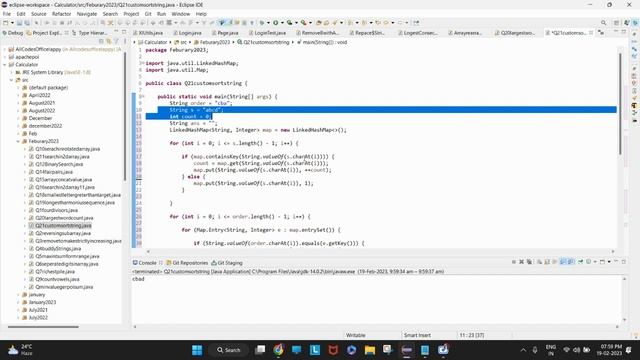Open the New file dropdown arrow

[12, 23]
